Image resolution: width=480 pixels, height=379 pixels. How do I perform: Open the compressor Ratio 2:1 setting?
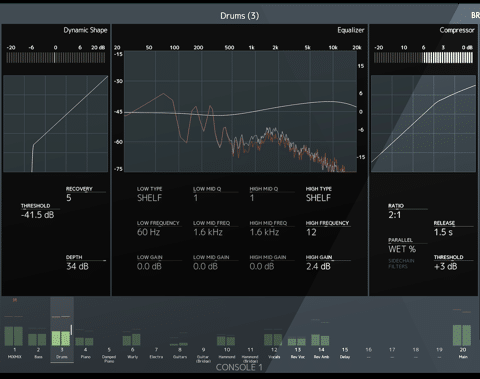click(395, 215)
